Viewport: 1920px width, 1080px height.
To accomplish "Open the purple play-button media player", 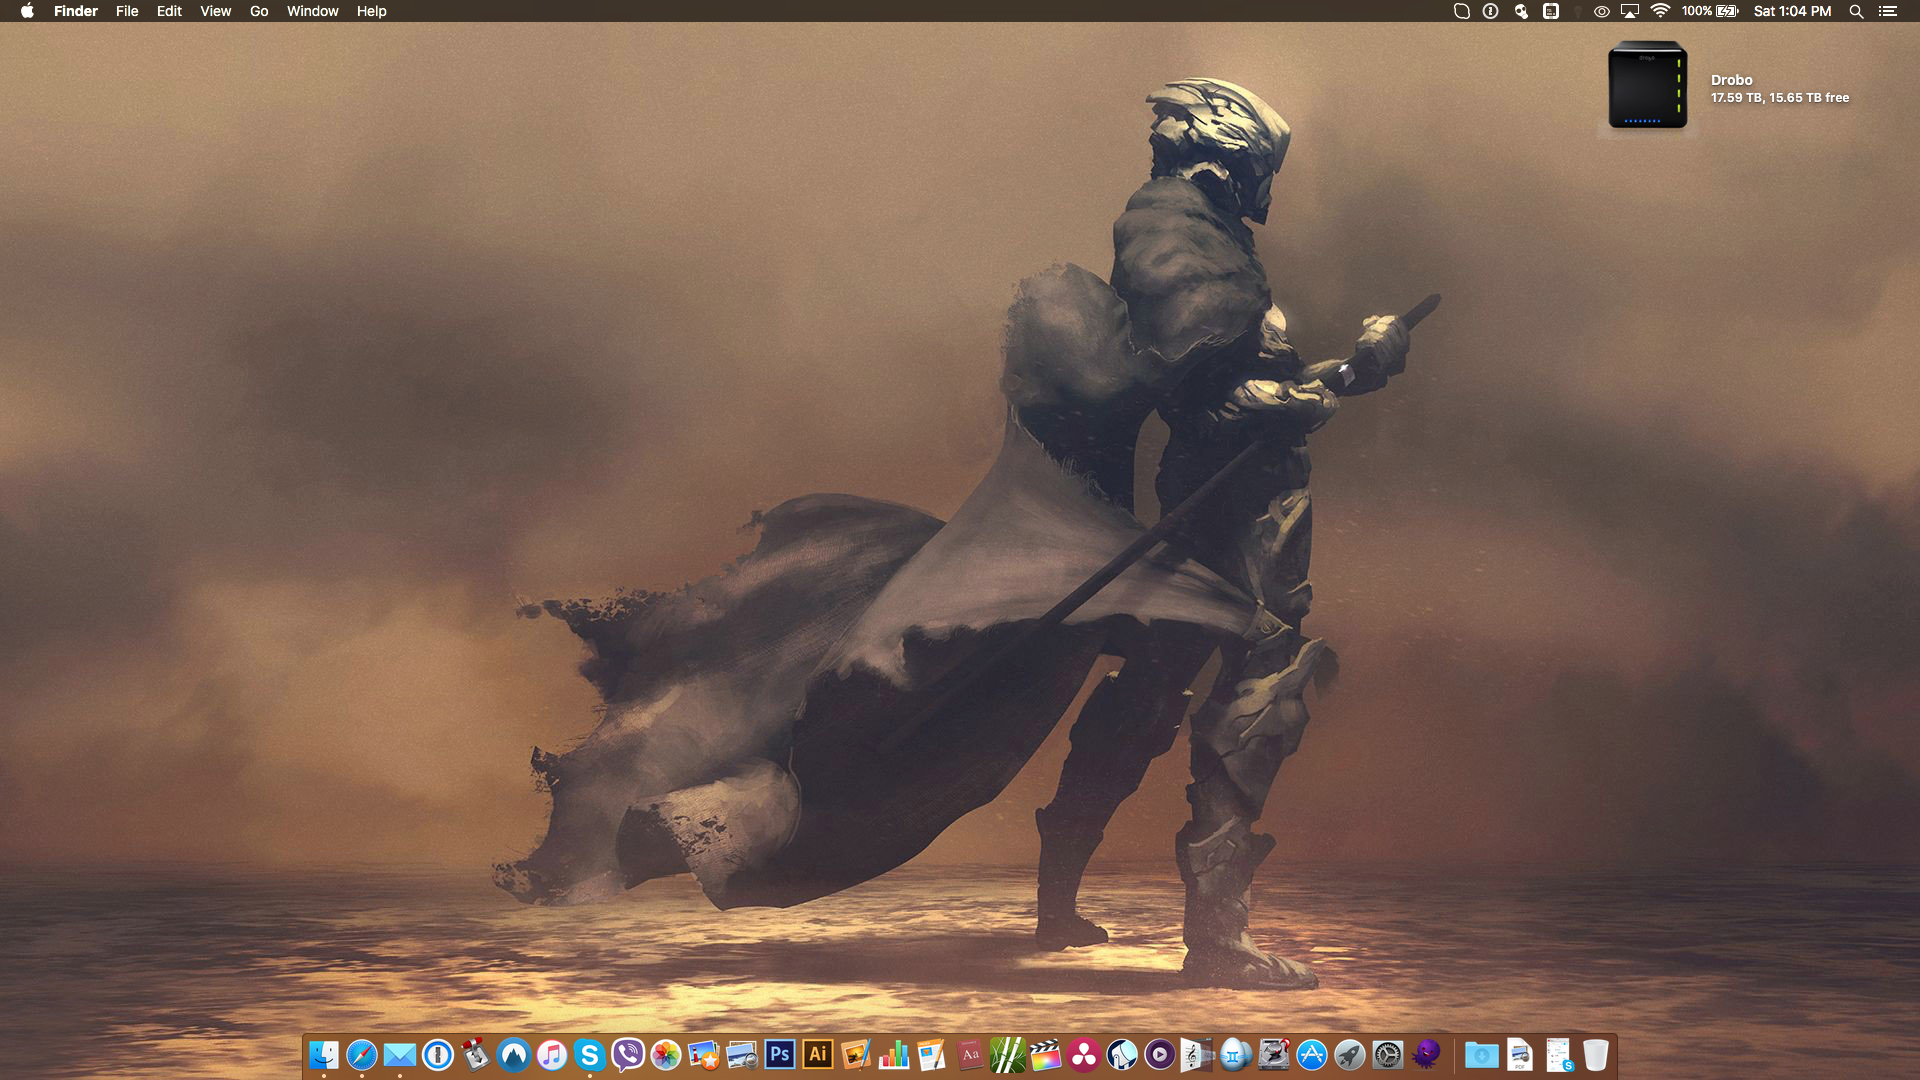I will point(1159,1054).
